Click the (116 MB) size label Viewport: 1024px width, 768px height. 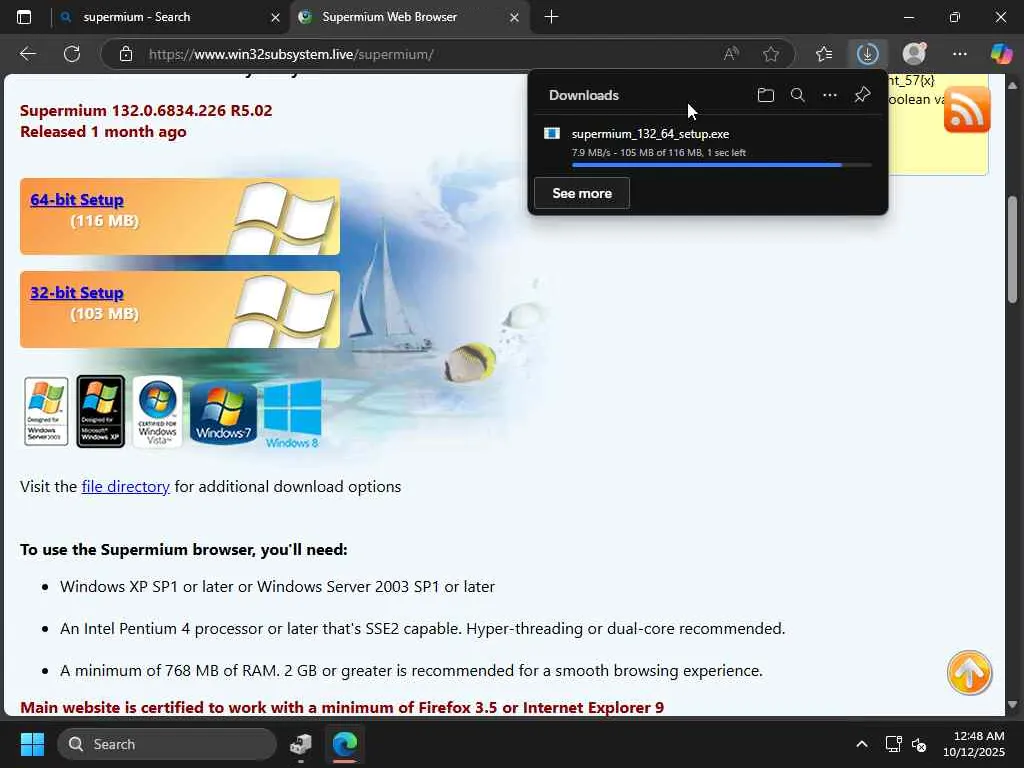pos(104,221)
